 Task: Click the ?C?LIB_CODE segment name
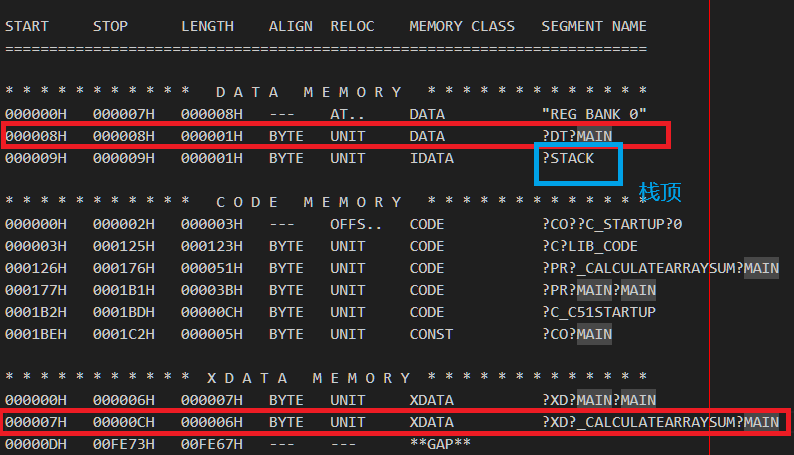590,246
